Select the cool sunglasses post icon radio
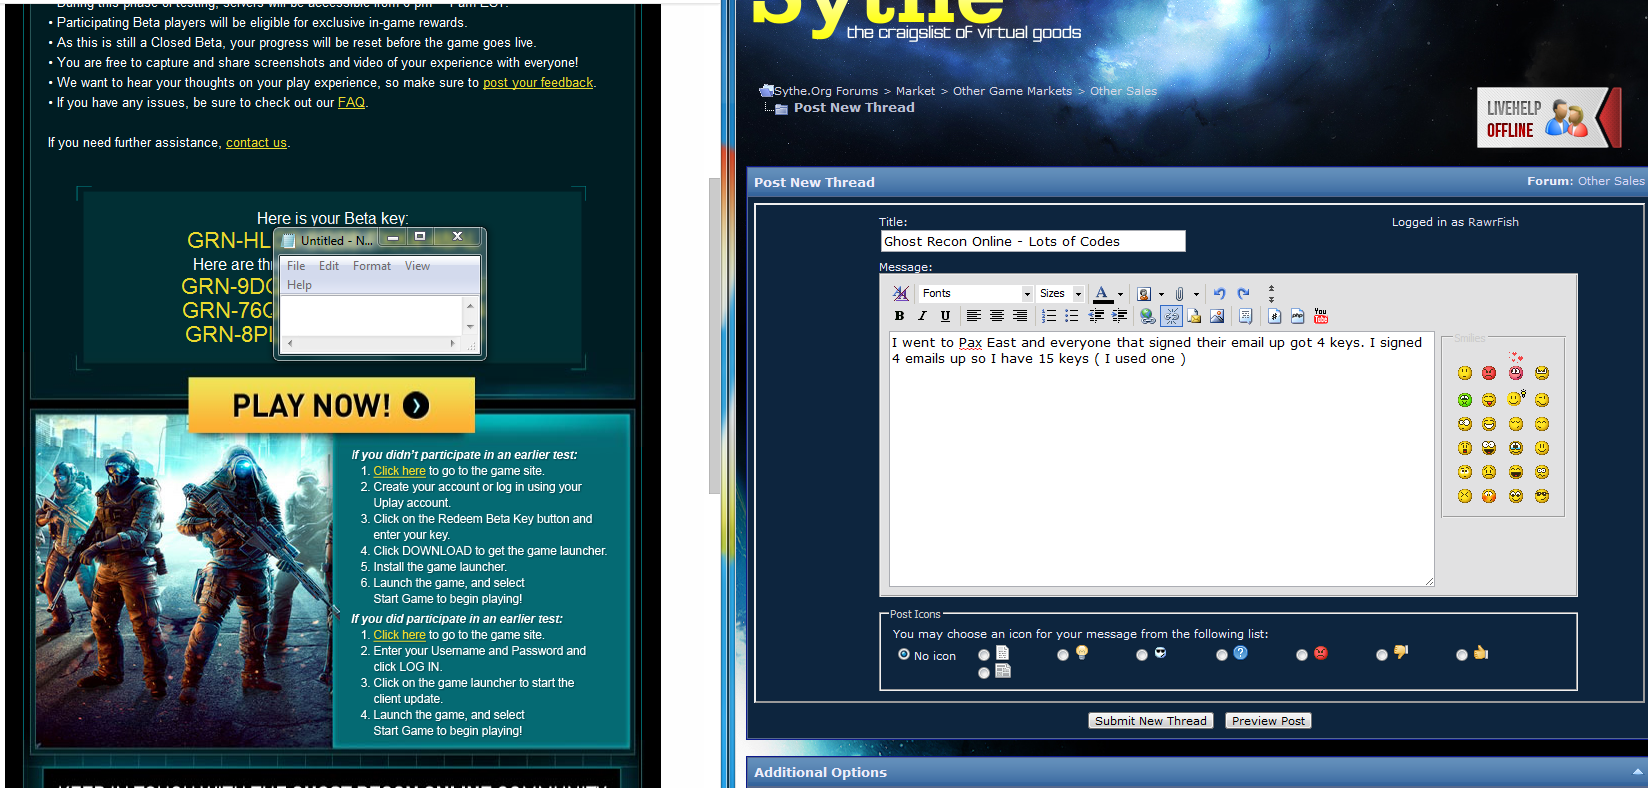This screenshot has width=1648, height=788. tap(1142, 655)
